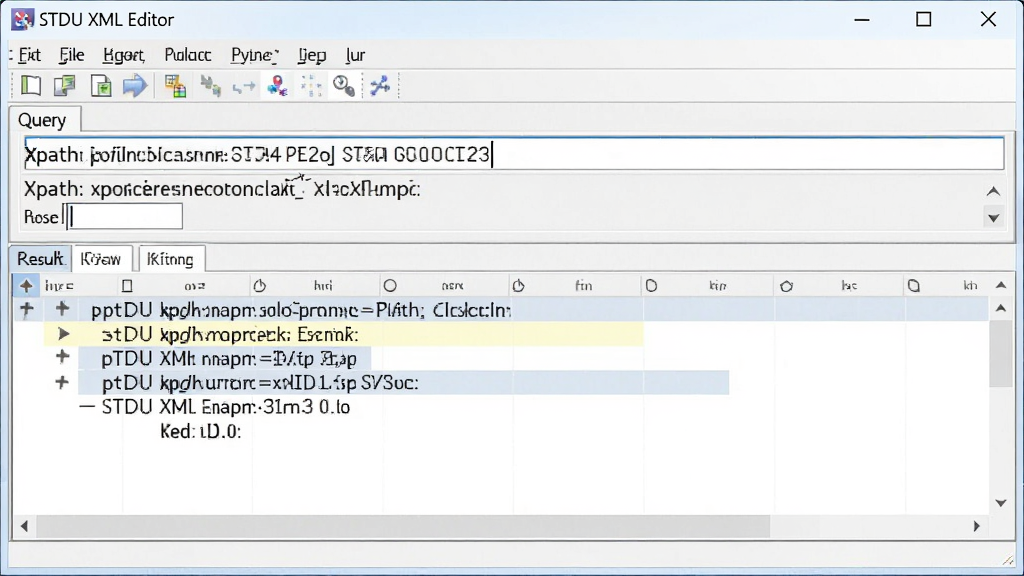
Task: Click the up arrow right of the results header
Action: click(x=1001, y=285)
